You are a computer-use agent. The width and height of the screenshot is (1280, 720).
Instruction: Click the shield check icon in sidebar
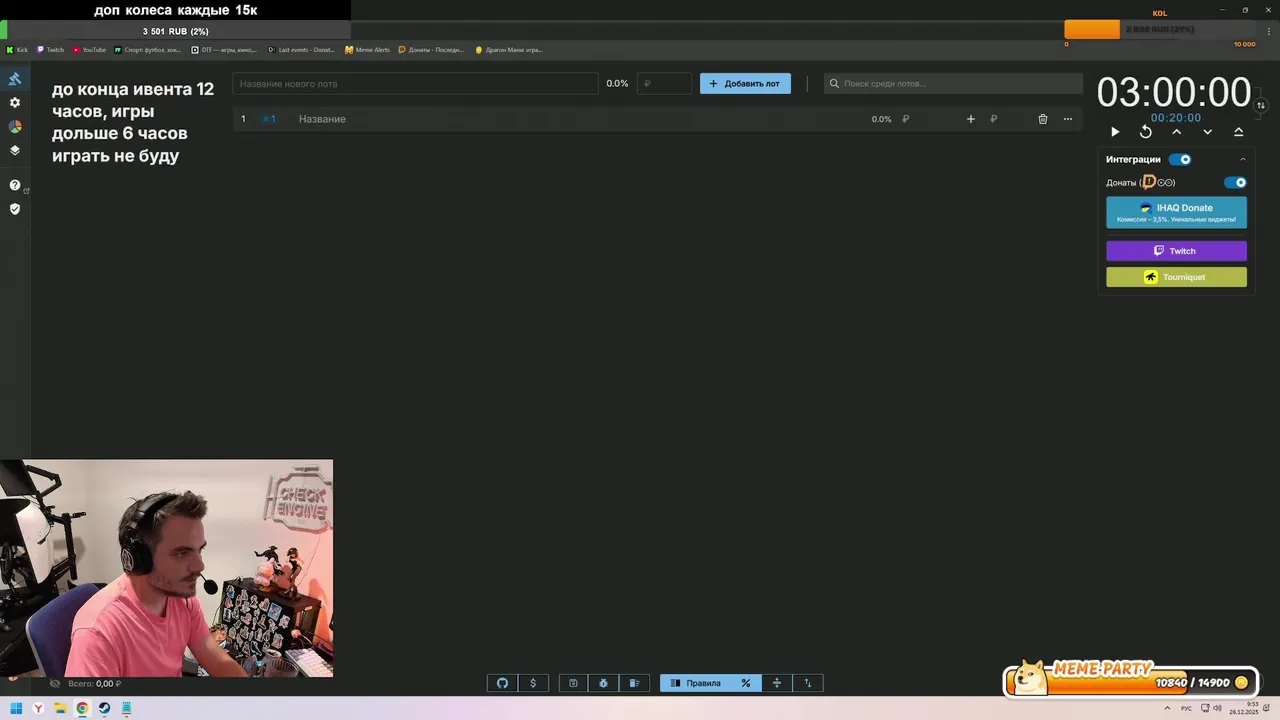15,209
